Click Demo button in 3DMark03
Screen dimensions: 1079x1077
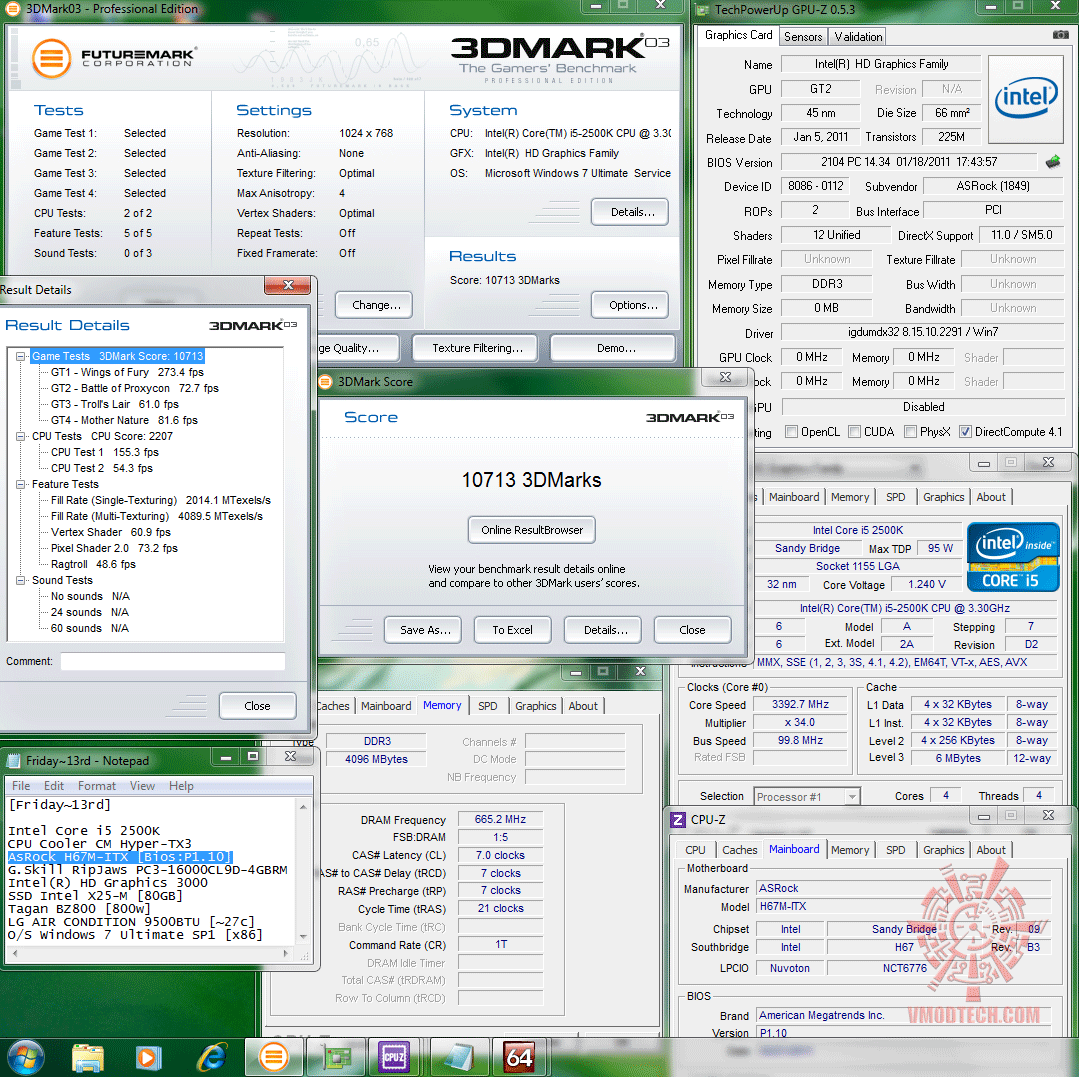[x=613, y=348]
